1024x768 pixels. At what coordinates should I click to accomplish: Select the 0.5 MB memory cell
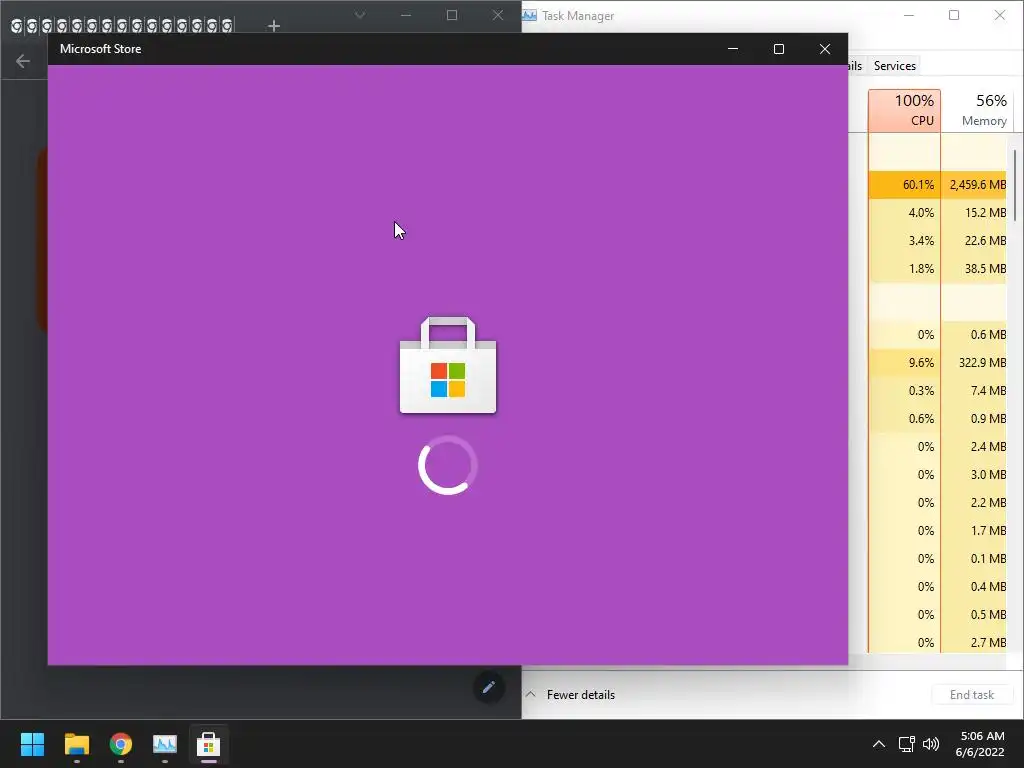pyautogui.click(x=974, y=615)
